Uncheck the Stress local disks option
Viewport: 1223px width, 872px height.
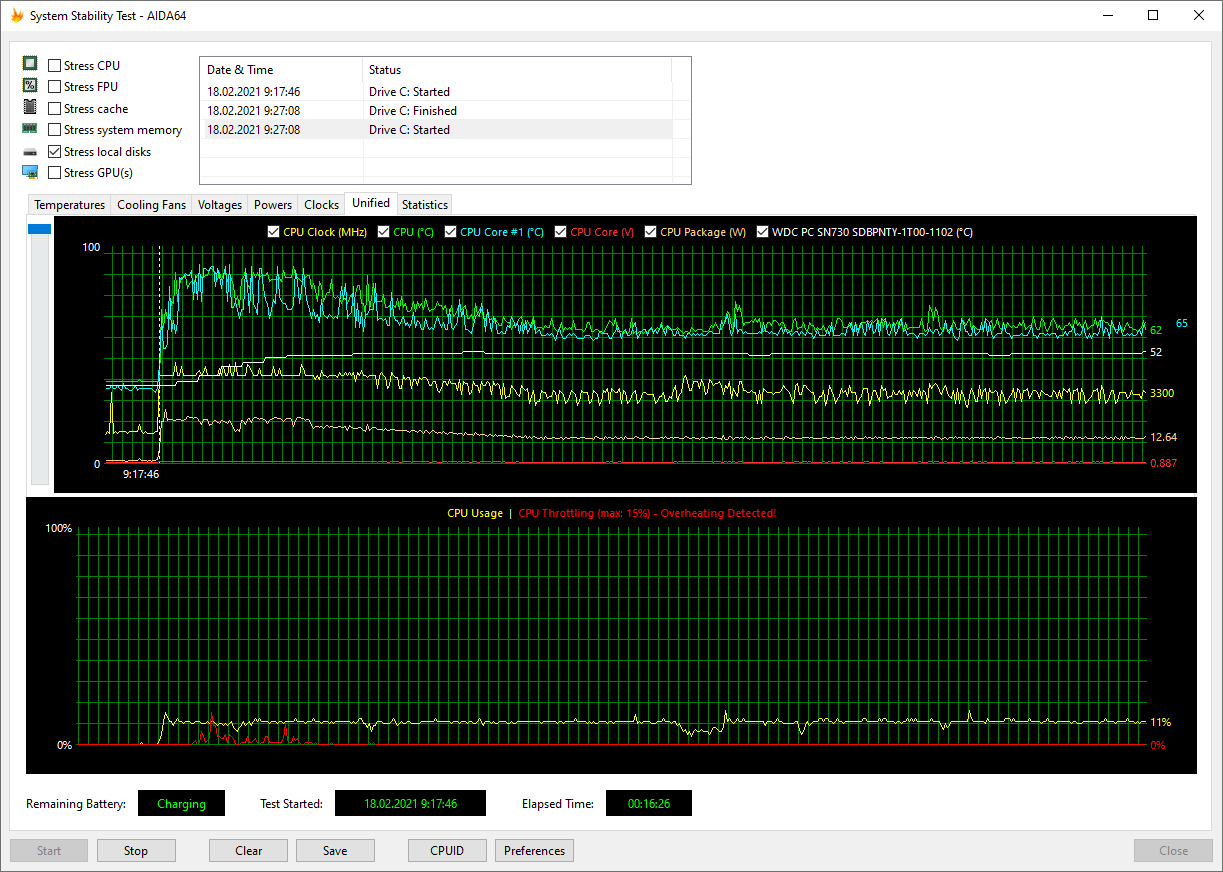[55, 152]
